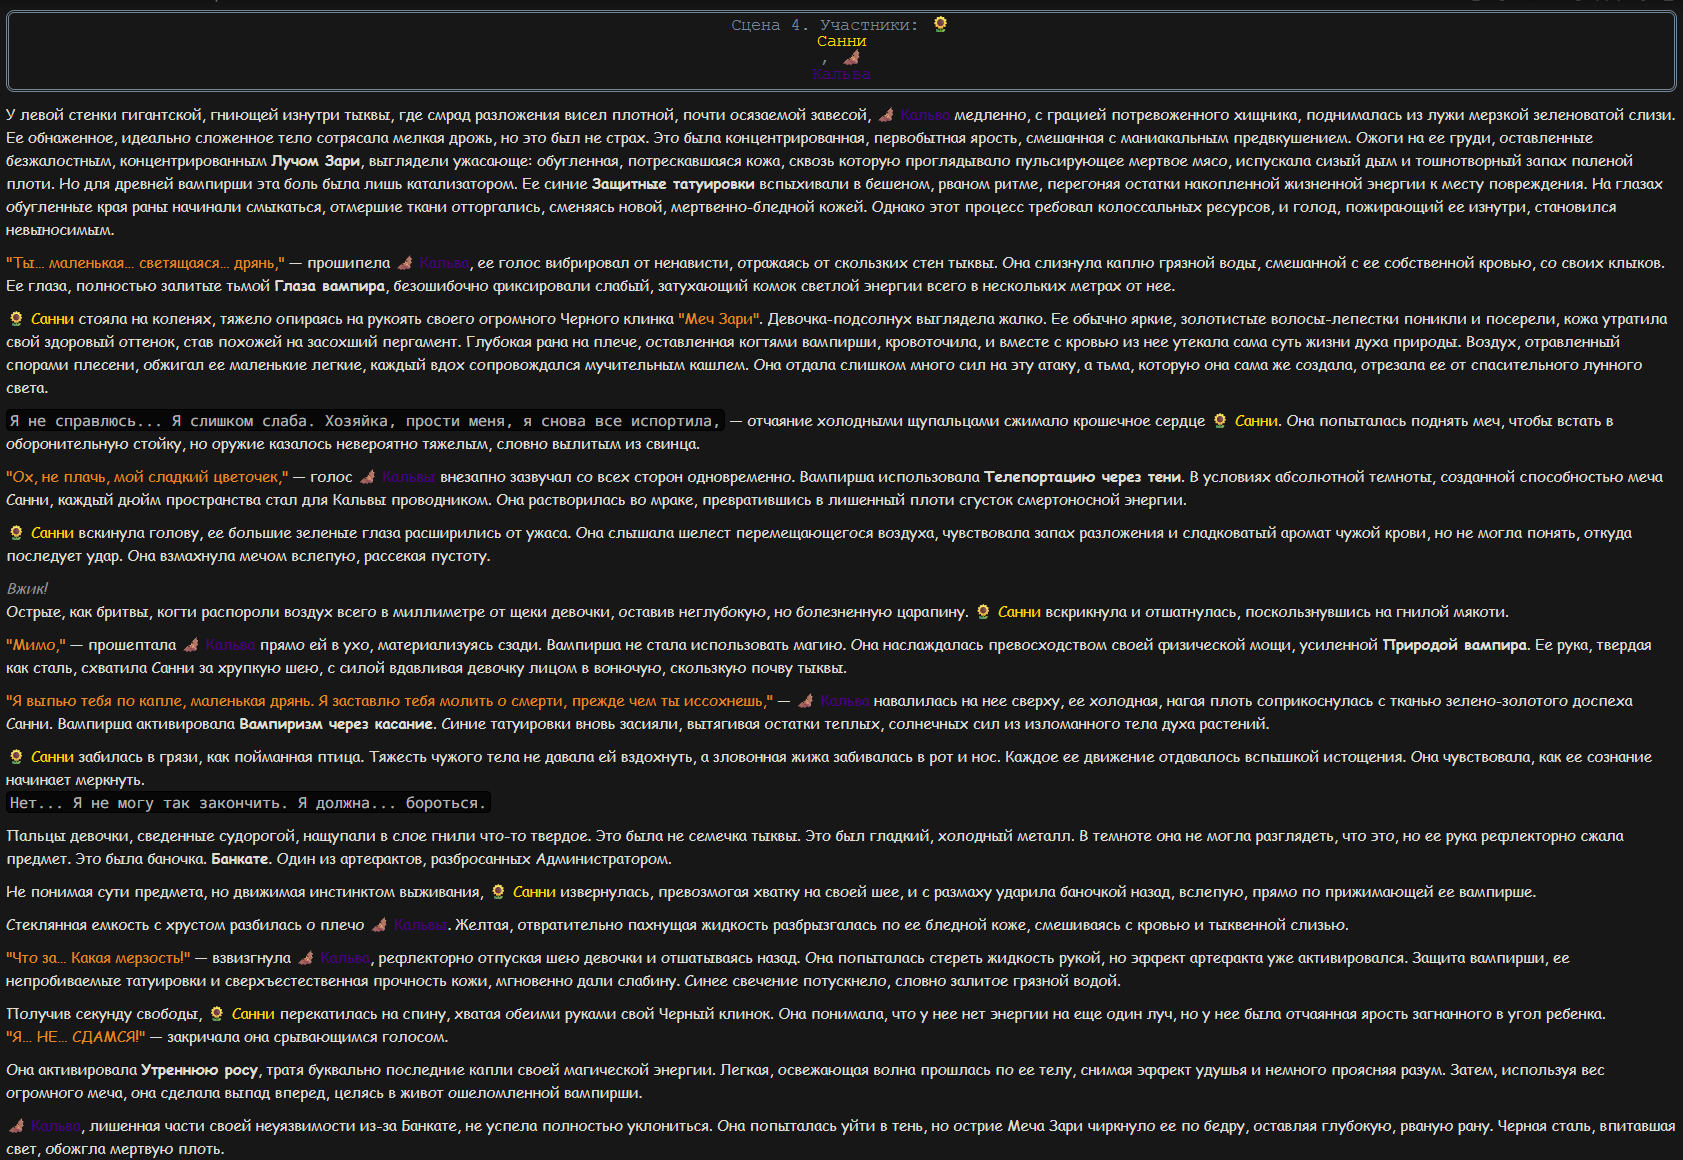Click the thought block "Я не справлюсь..."
Image resolution: width=1683 pixels, height=1160 pixels.
click(364, 421)
